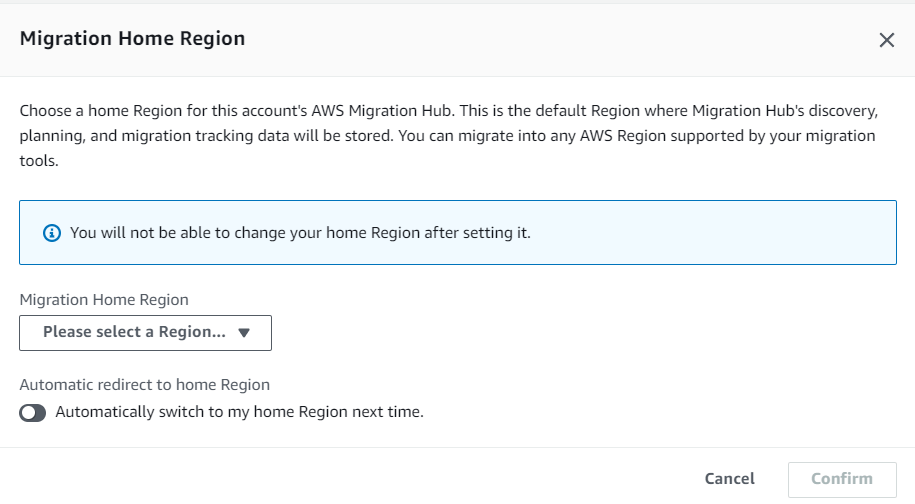Screen dimensions: 915x504
Task: Click 'Please select a Region...' placeholder text
Action: (x=135, y=333)
